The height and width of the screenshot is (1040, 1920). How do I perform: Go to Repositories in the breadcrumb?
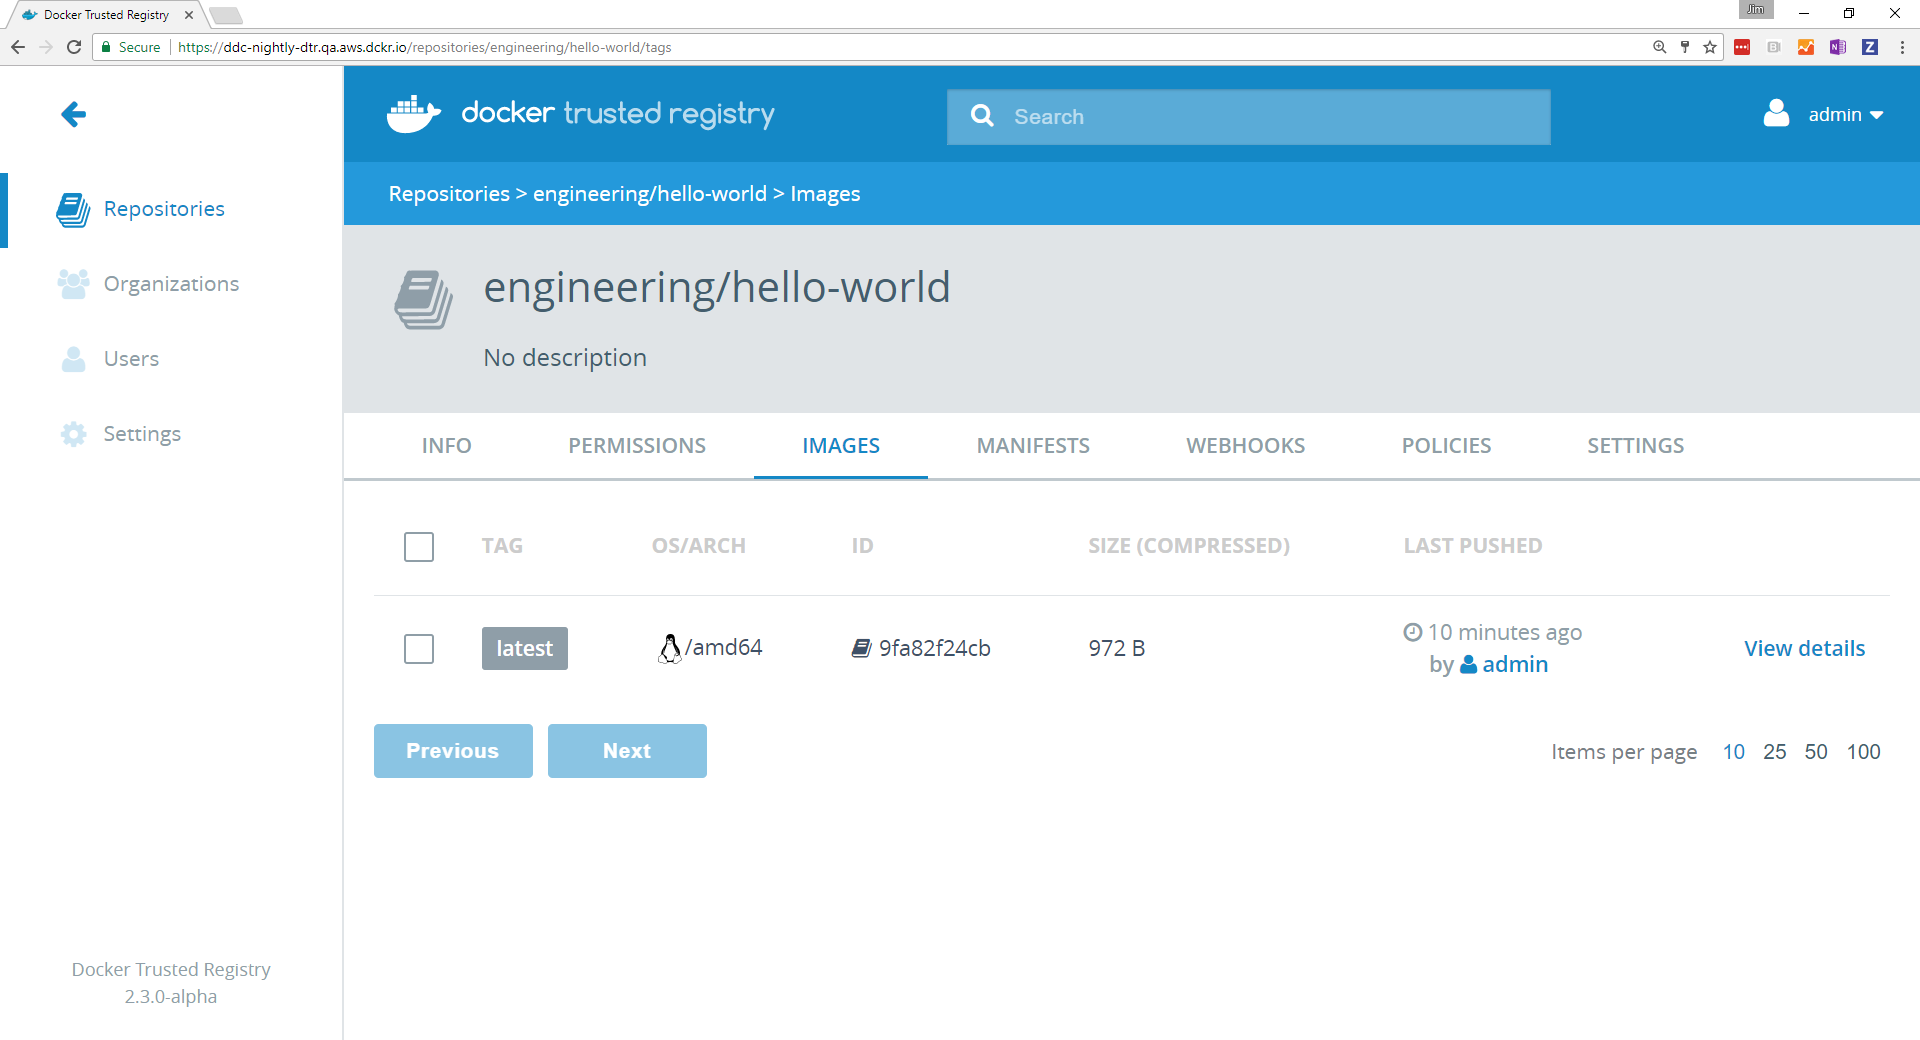[449, 194]
